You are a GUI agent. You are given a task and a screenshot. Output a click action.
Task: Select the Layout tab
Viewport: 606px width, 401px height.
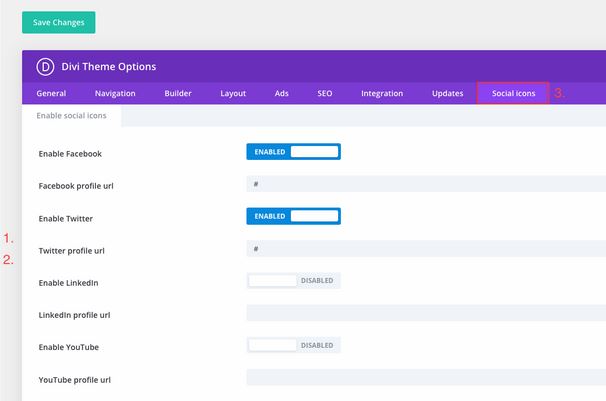click(233, 93)
